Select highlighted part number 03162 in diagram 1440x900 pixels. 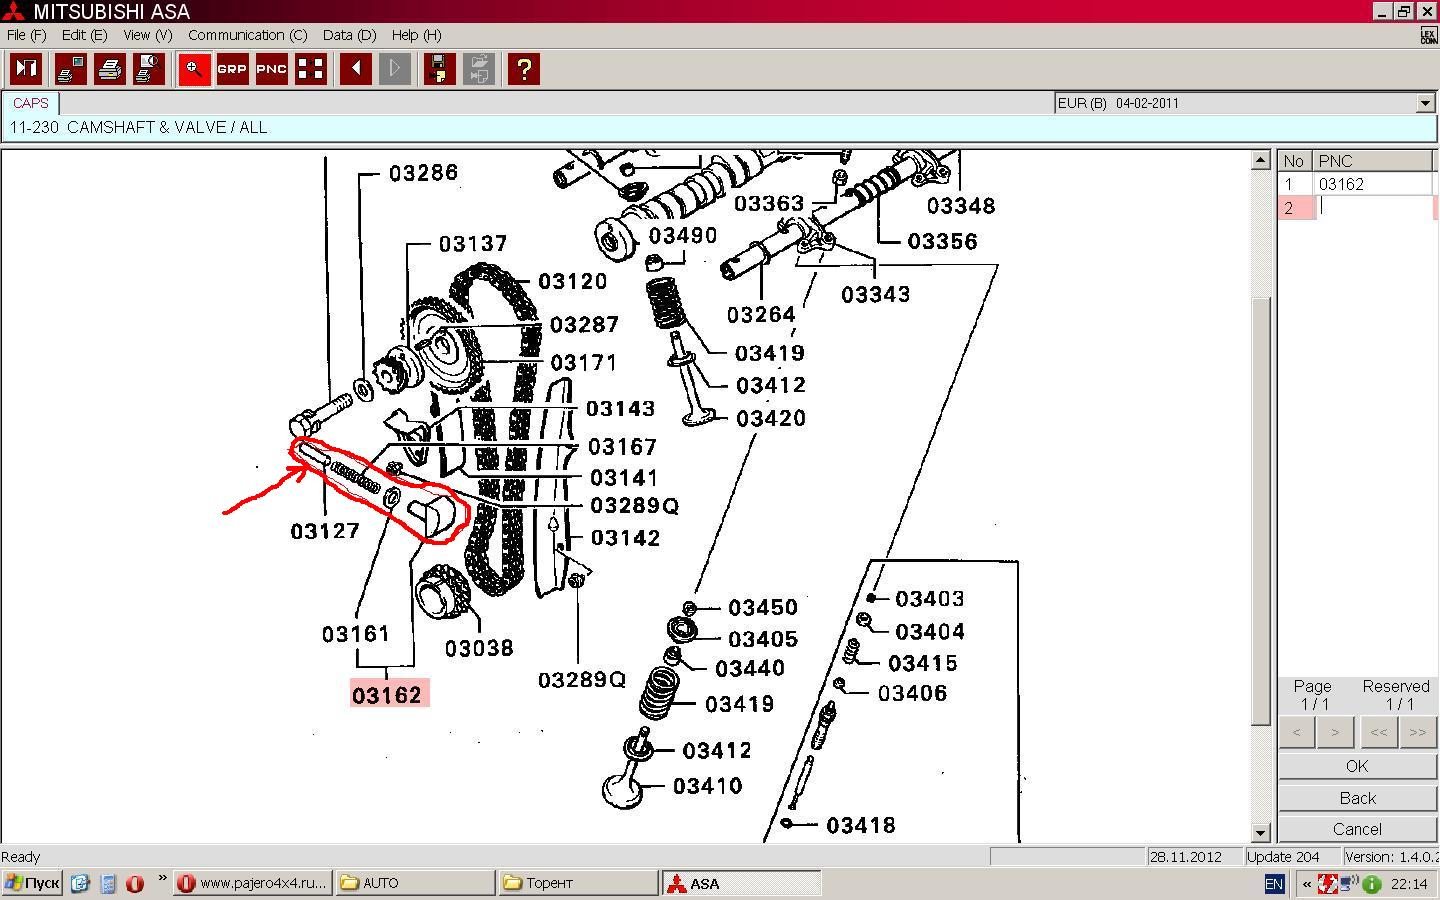click(x=388, y=694)
